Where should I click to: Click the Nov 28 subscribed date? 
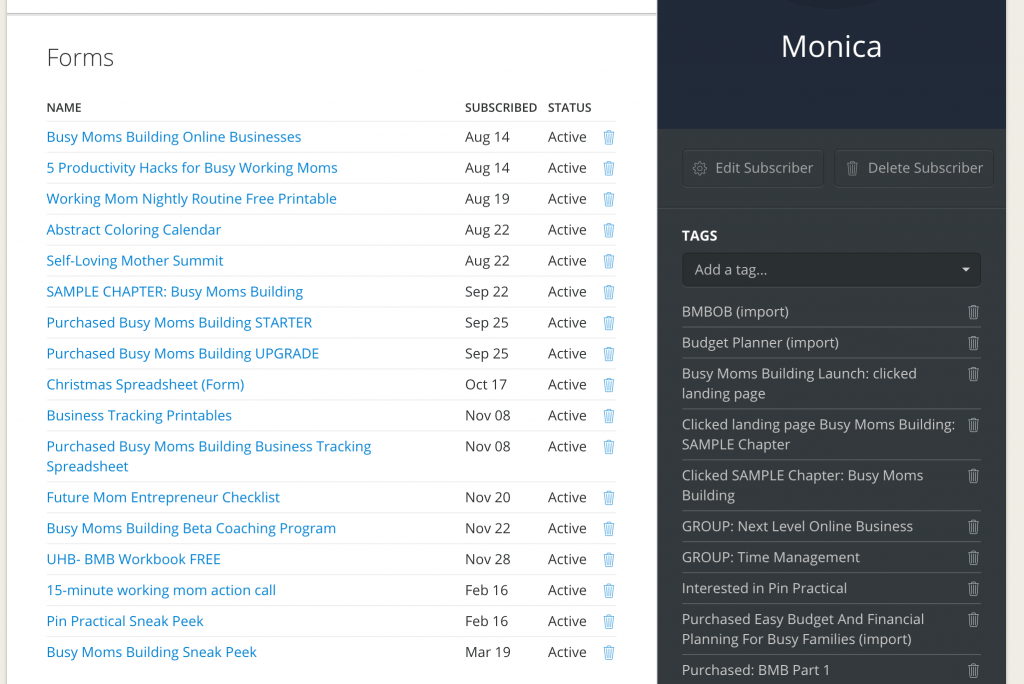[488, 559]
